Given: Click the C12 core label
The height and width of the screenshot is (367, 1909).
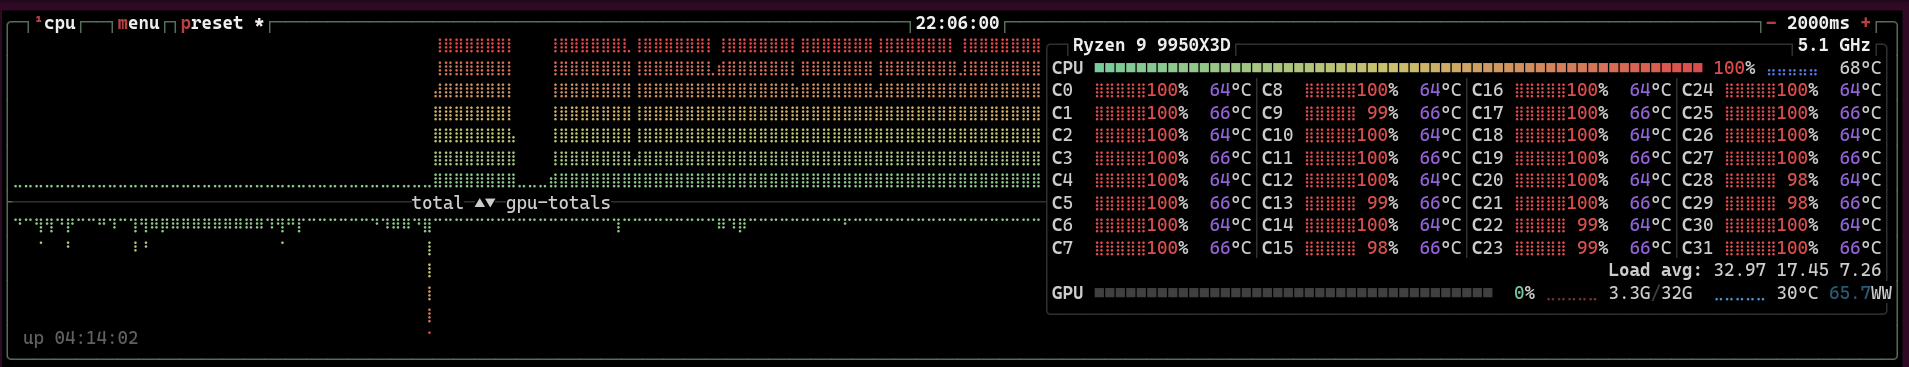Looking at the screenshot, I should 1277,180.
